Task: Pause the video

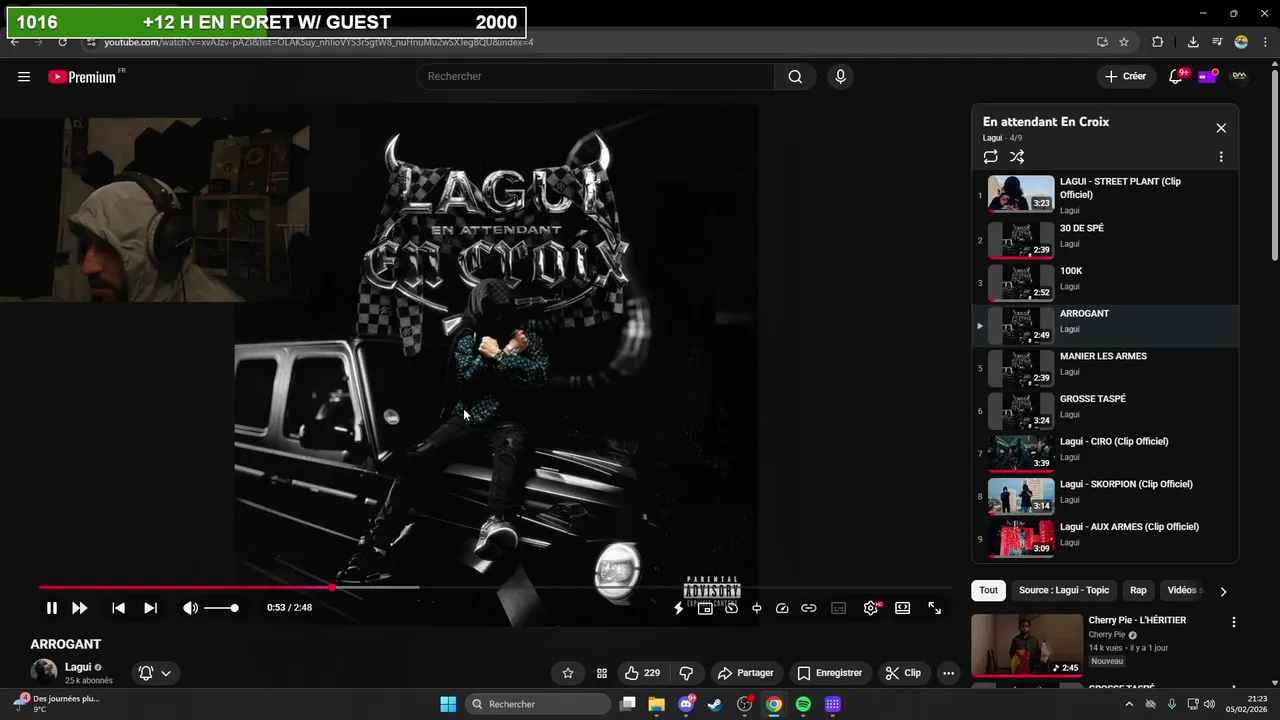Action: click(52, 608)
